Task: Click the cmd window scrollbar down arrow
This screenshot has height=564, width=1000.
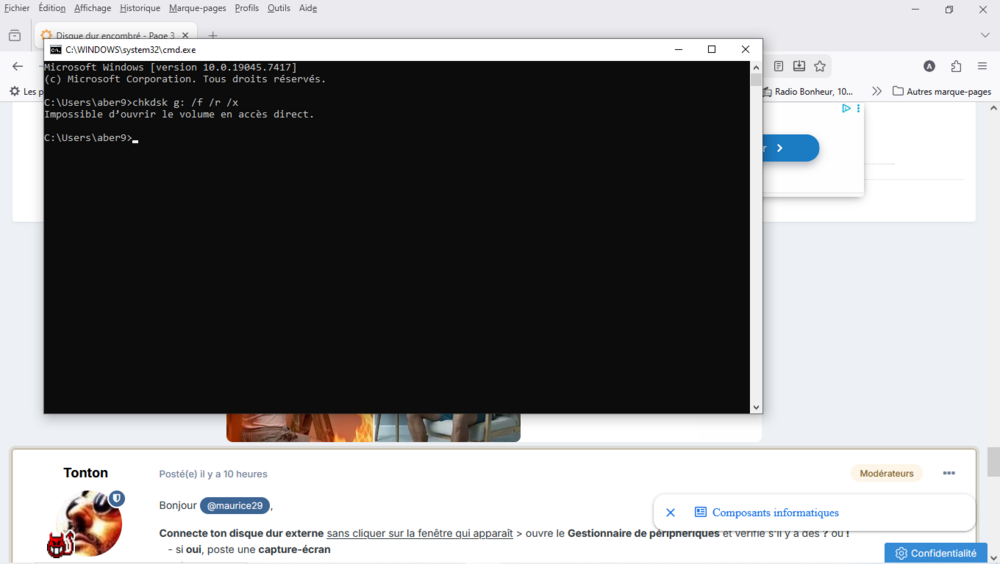Action: point(756,407)
